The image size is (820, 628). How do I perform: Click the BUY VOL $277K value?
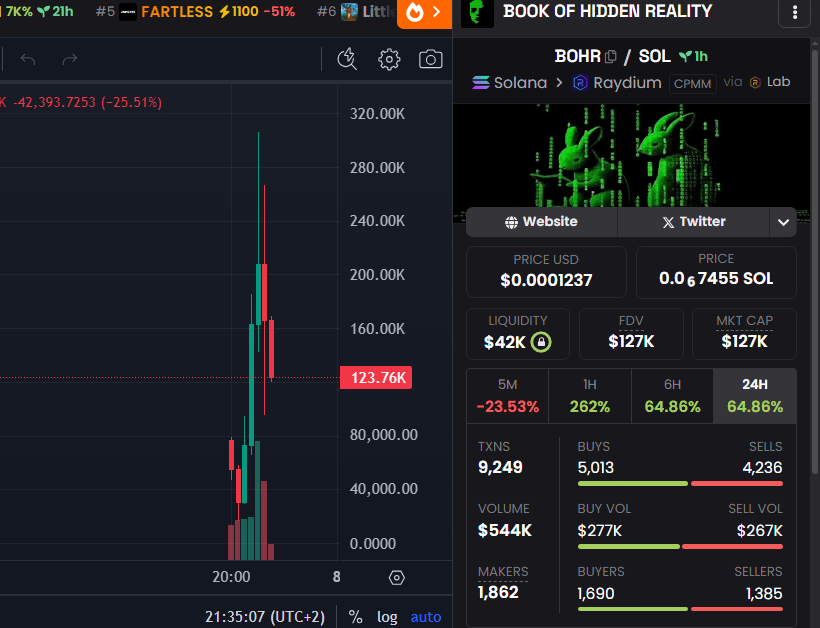(600, 531)
